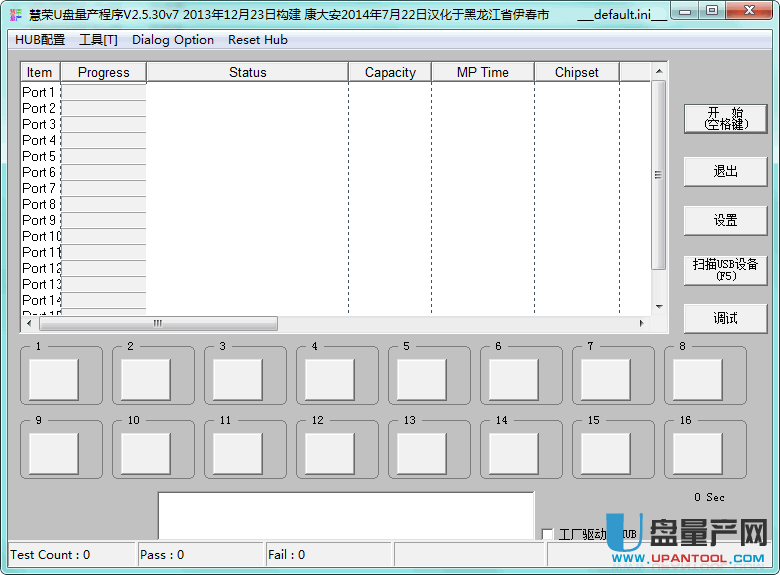This screenshot has height=575, width=780.
Task: Click port slot 9 status box
Action: pyautogui.click(x=53, y=453)
